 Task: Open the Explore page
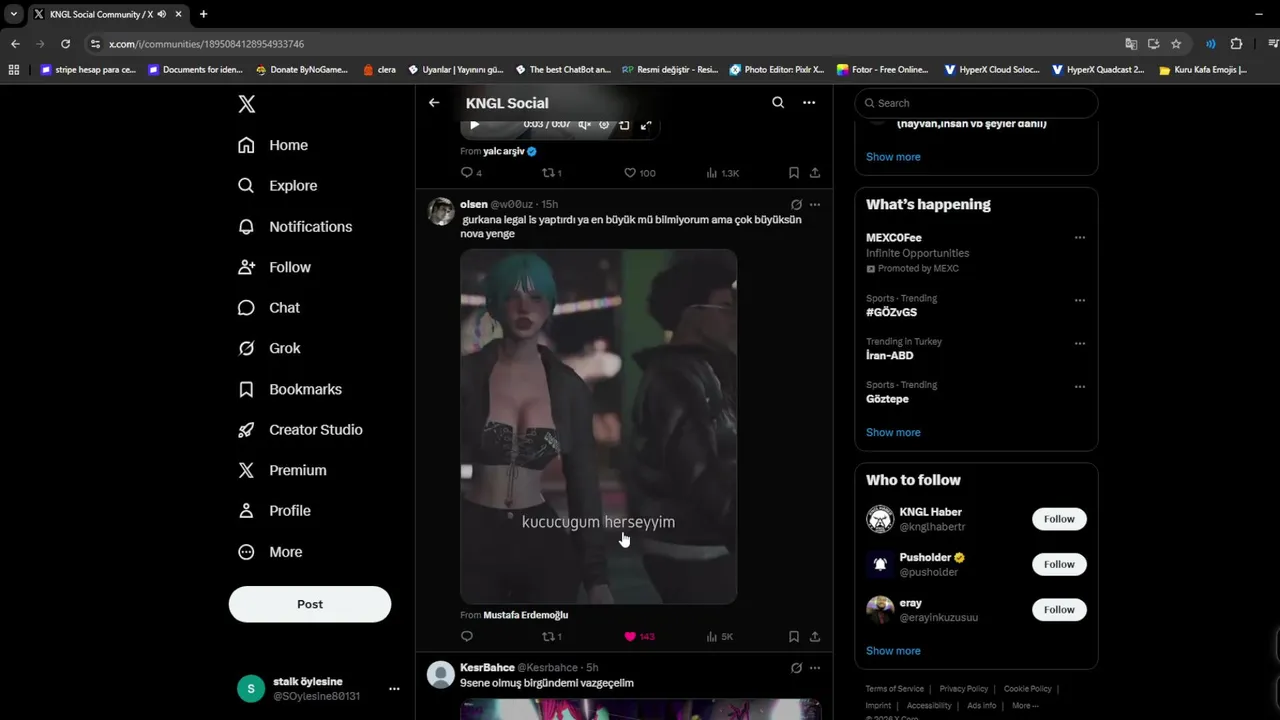point(277,186)
